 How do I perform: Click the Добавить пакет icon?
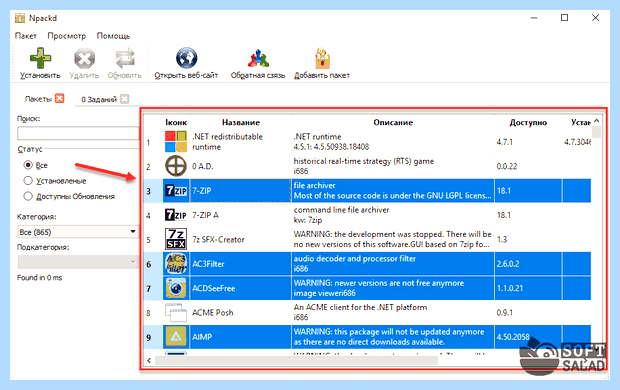click(x=322, y=58)
